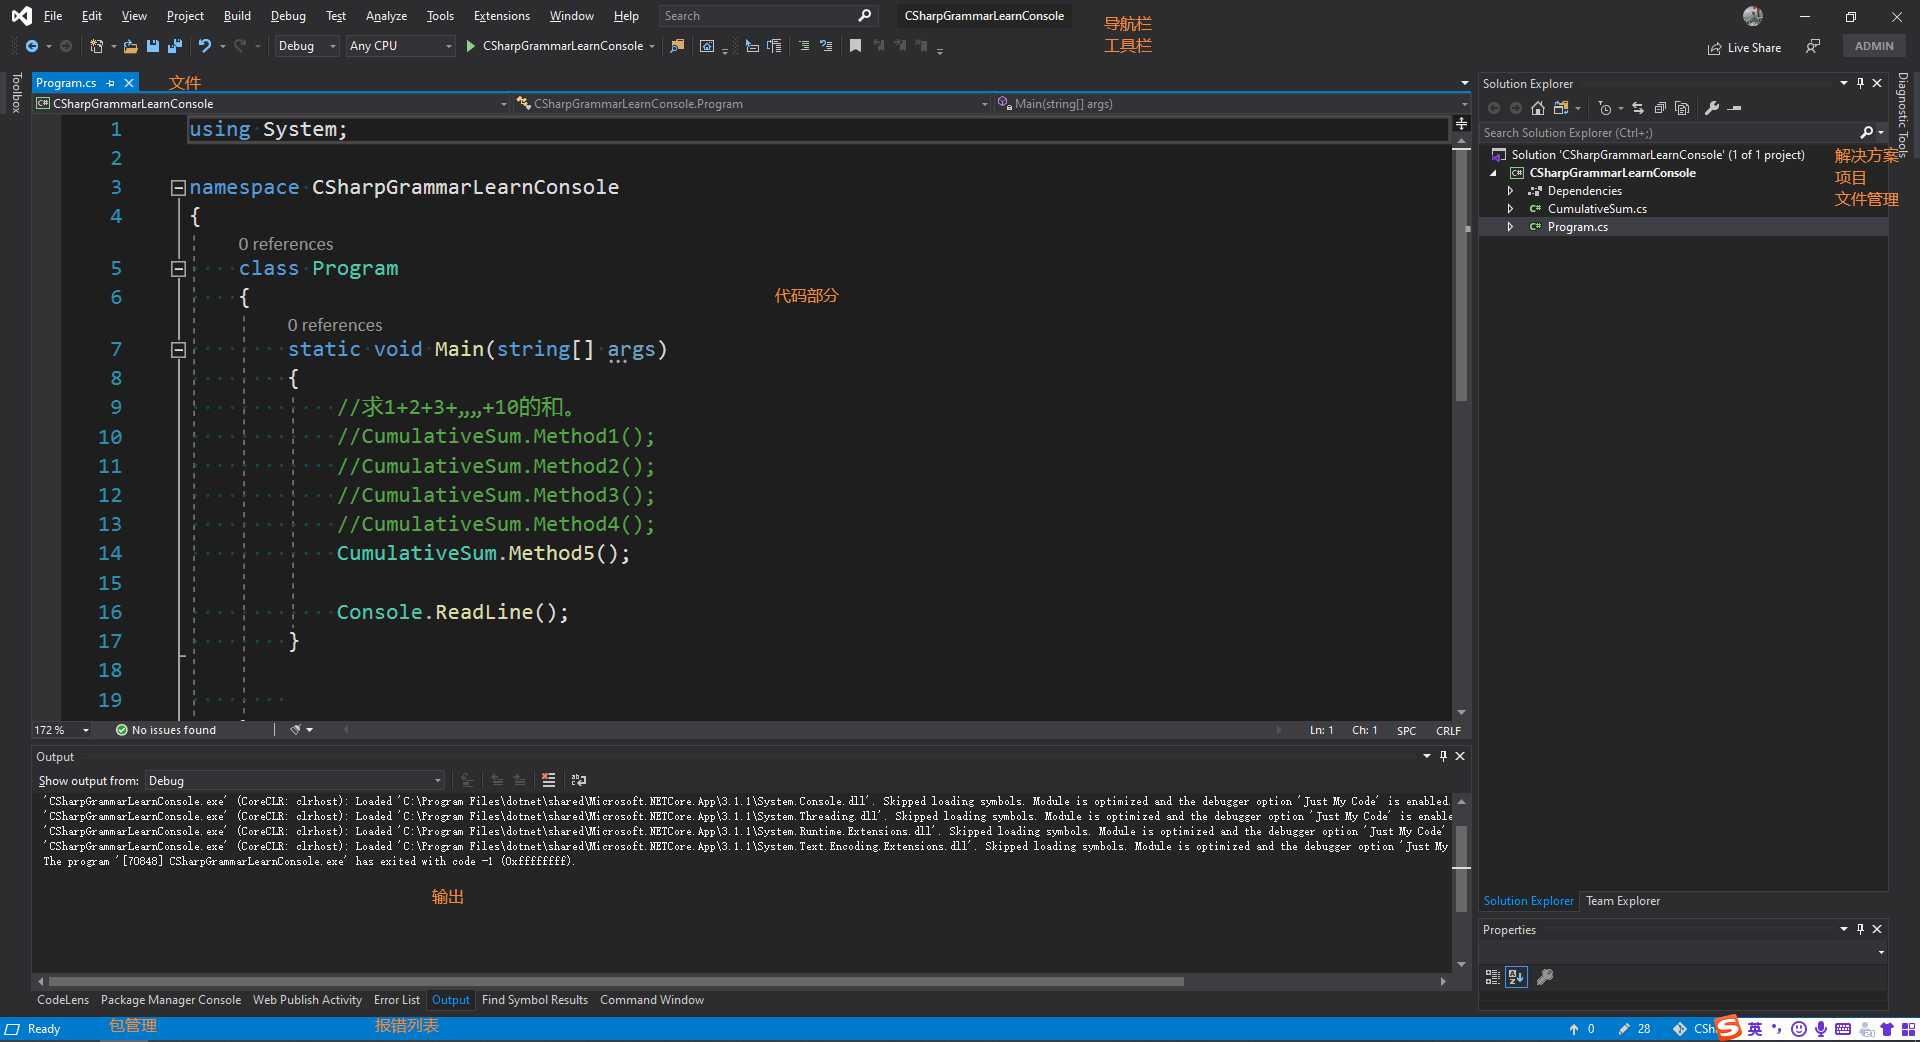The height and width of the screenshot is (1042, 1920).
Task: Click the Solution Explorer Home icon
Action: (1538, 108)
